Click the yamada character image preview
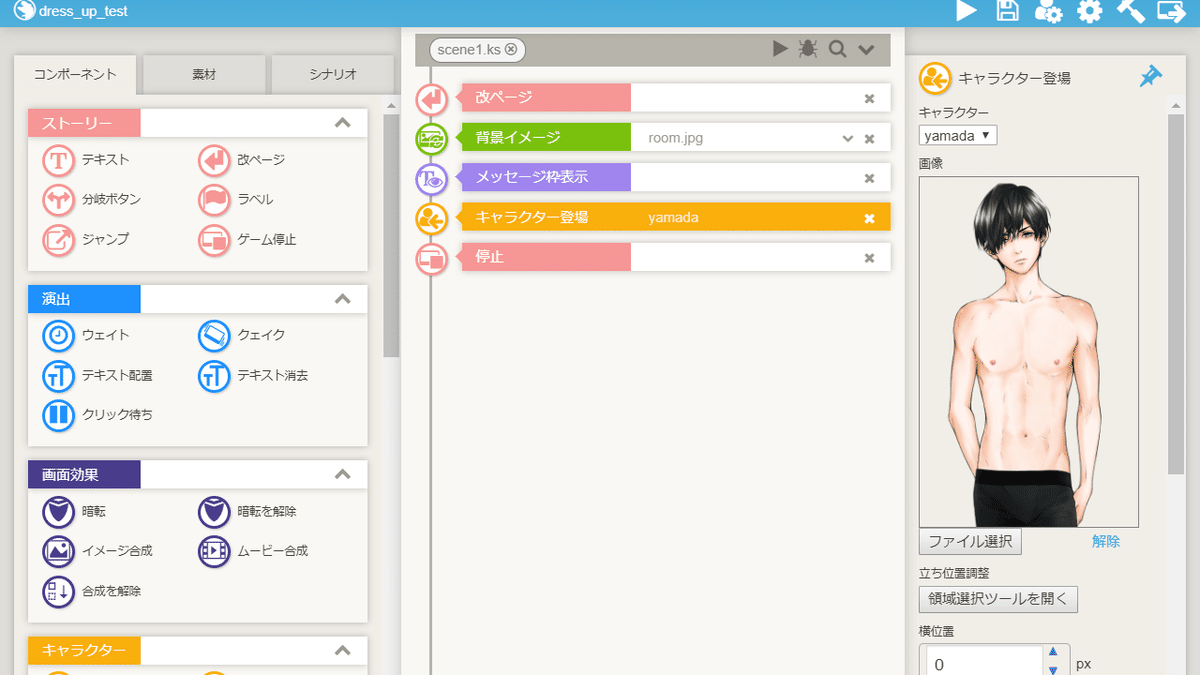 tap(1029, 352)
